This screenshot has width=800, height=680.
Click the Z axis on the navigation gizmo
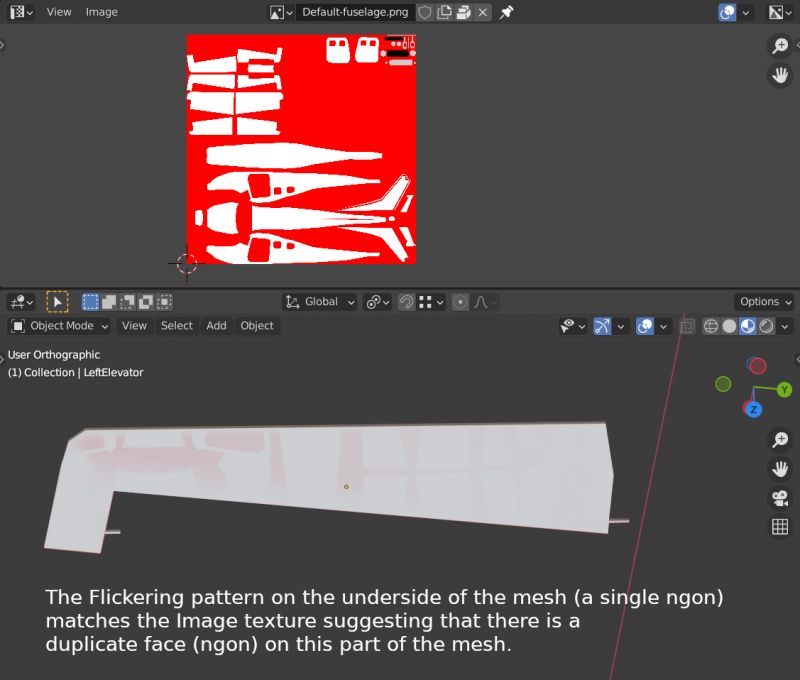[x=752, y=408]
